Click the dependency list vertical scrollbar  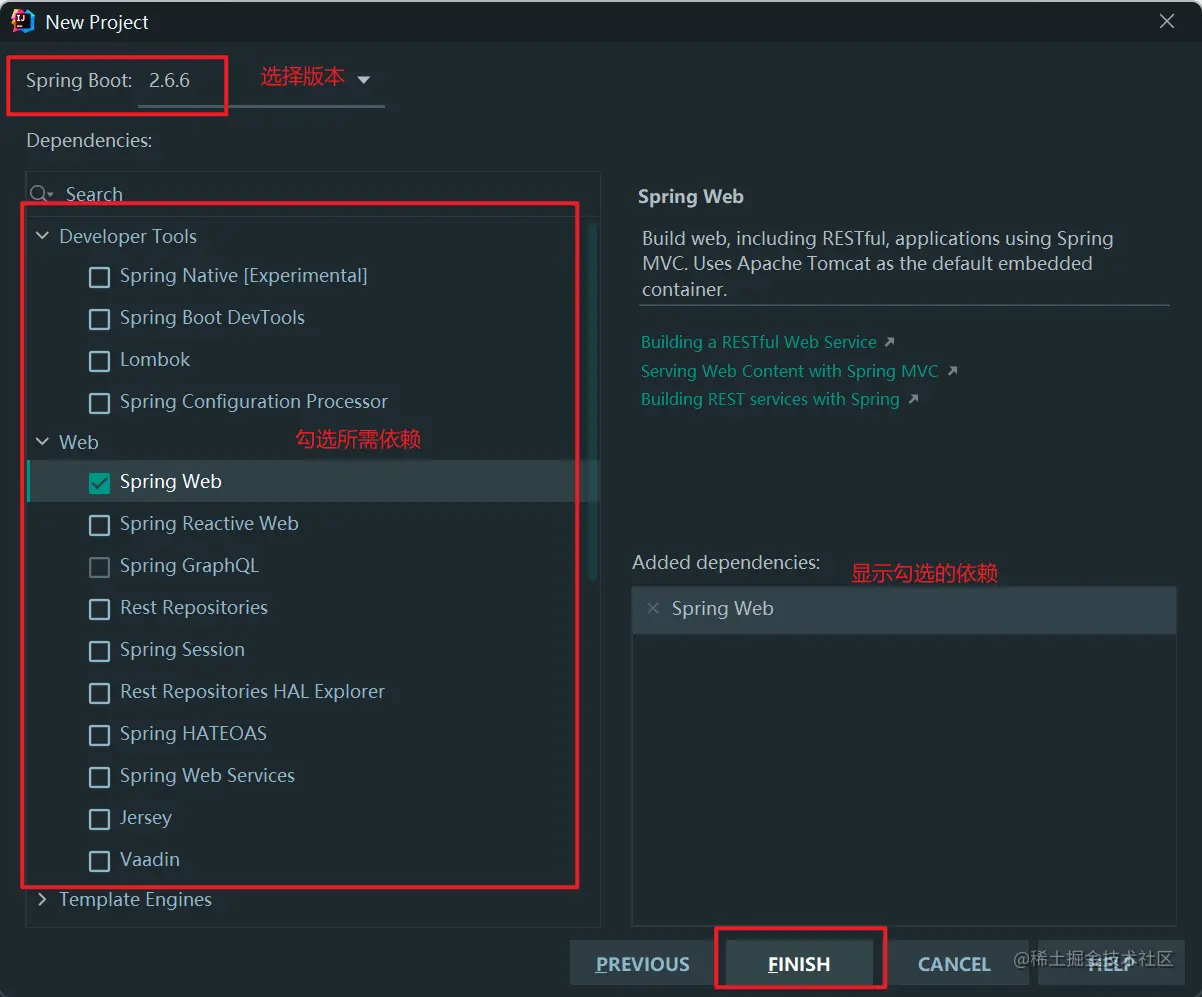593,400
